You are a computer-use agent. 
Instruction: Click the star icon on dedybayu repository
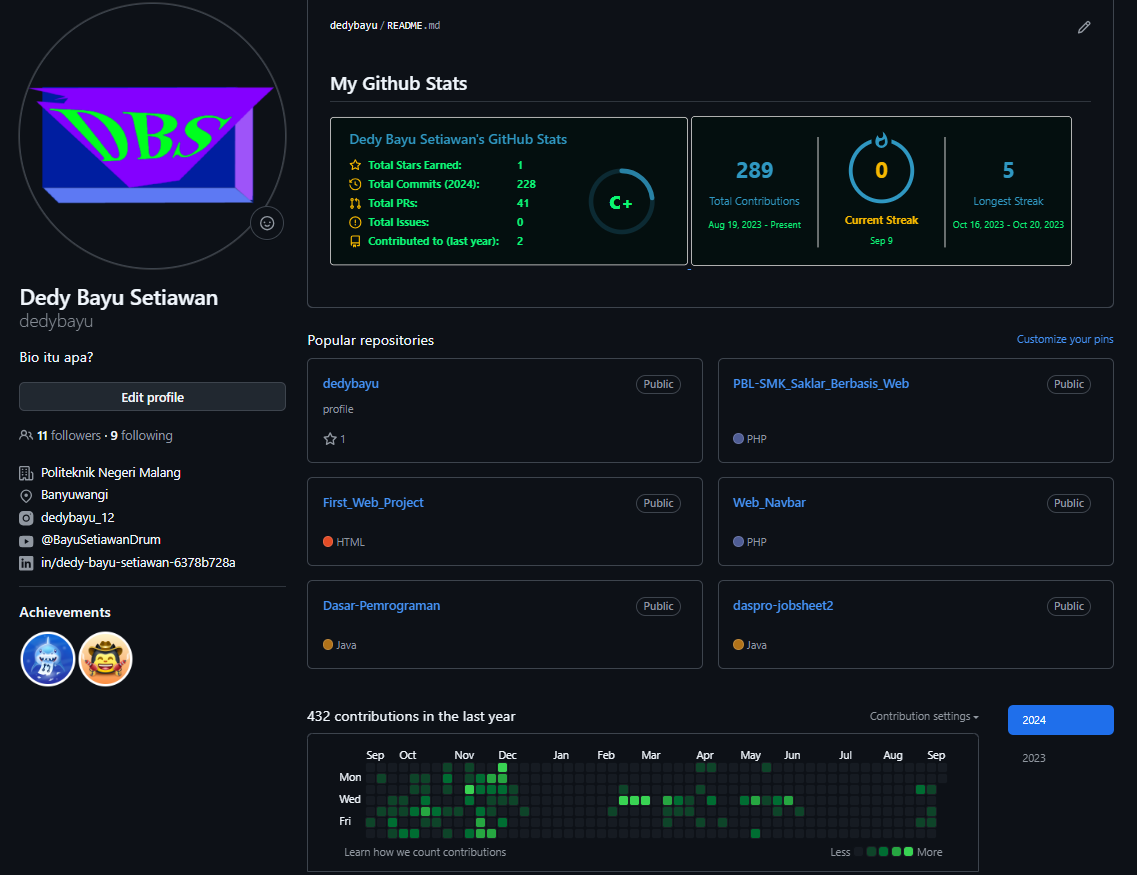[x=330, y=439]
